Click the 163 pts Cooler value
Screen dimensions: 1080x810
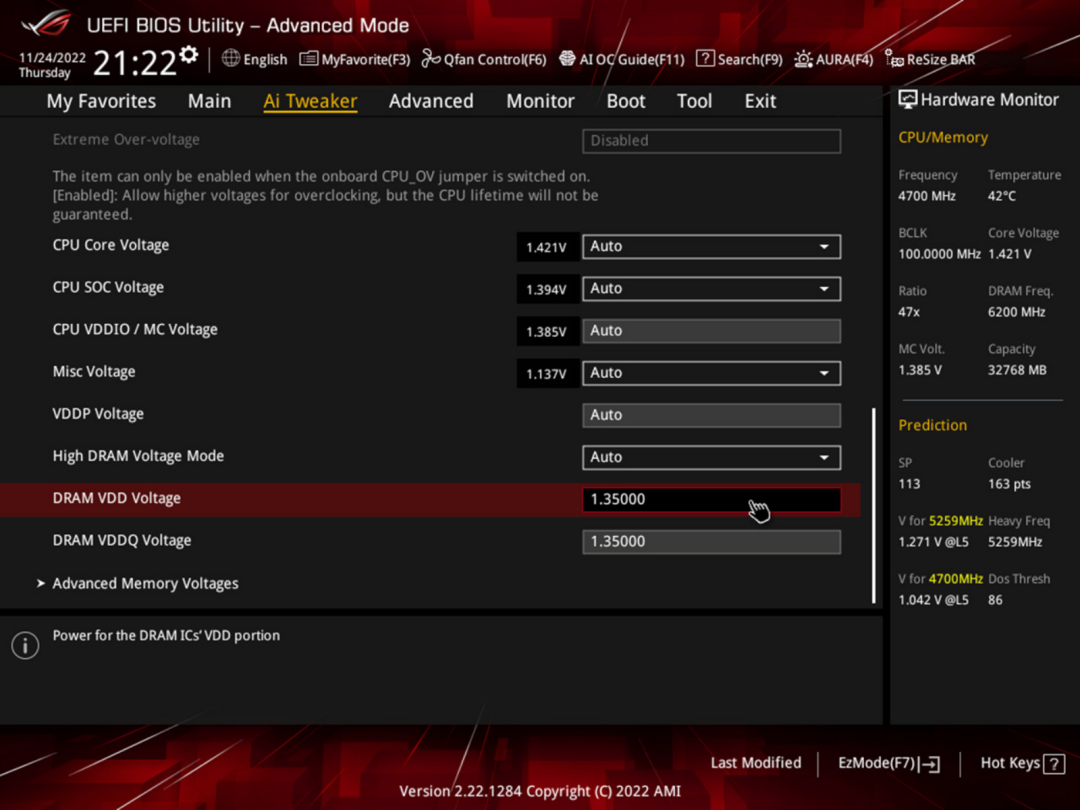[x=1010, y=484]
